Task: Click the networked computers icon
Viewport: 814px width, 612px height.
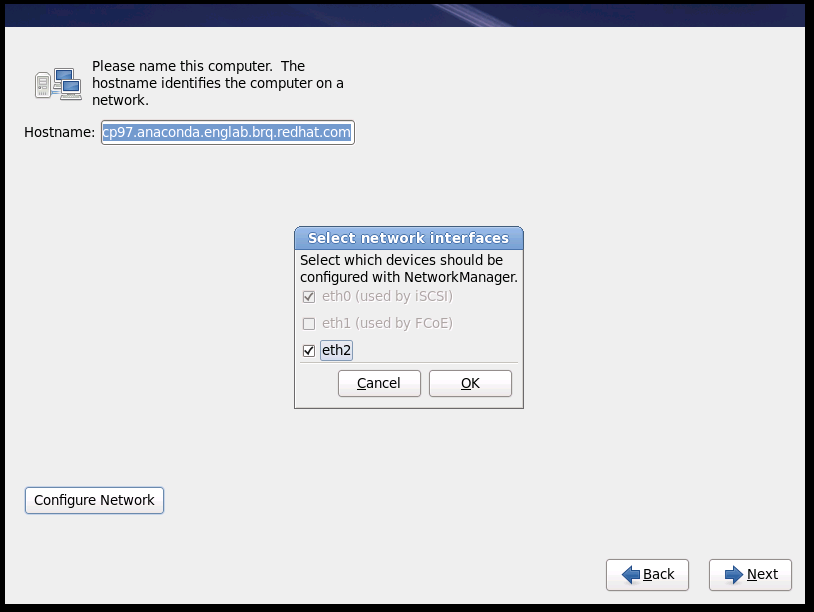Action: [58, 84]
